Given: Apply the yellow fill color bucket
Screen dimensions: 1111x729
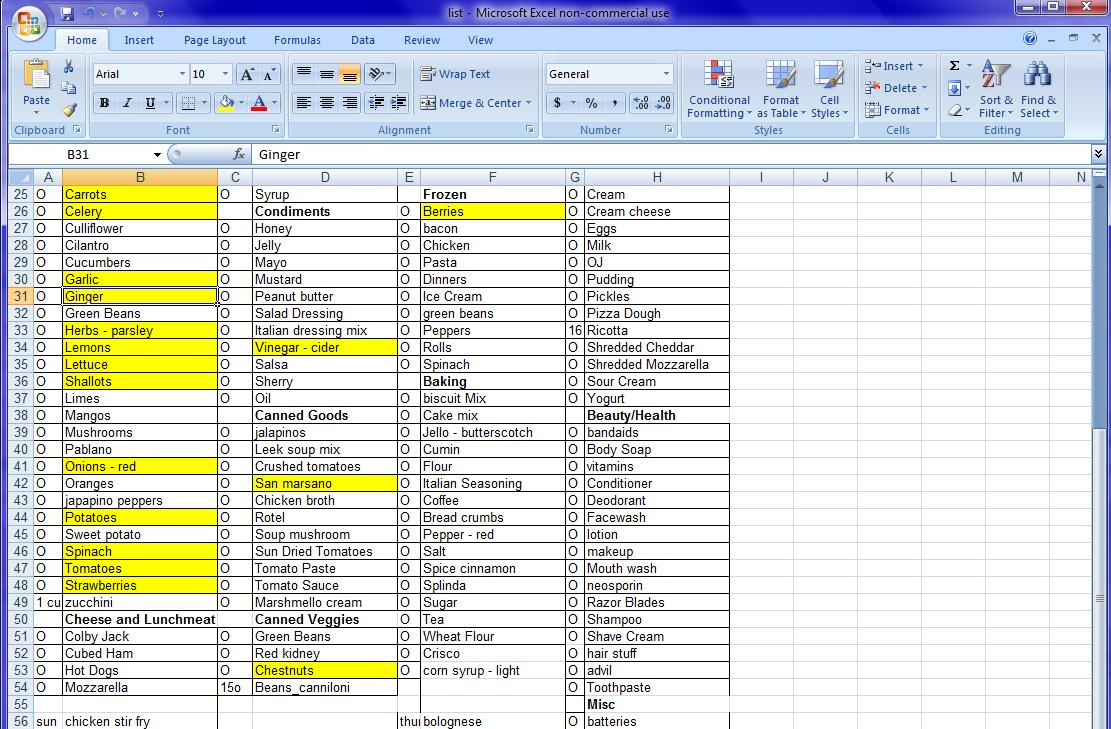Looking at the screenshot, I should [227, 103].
